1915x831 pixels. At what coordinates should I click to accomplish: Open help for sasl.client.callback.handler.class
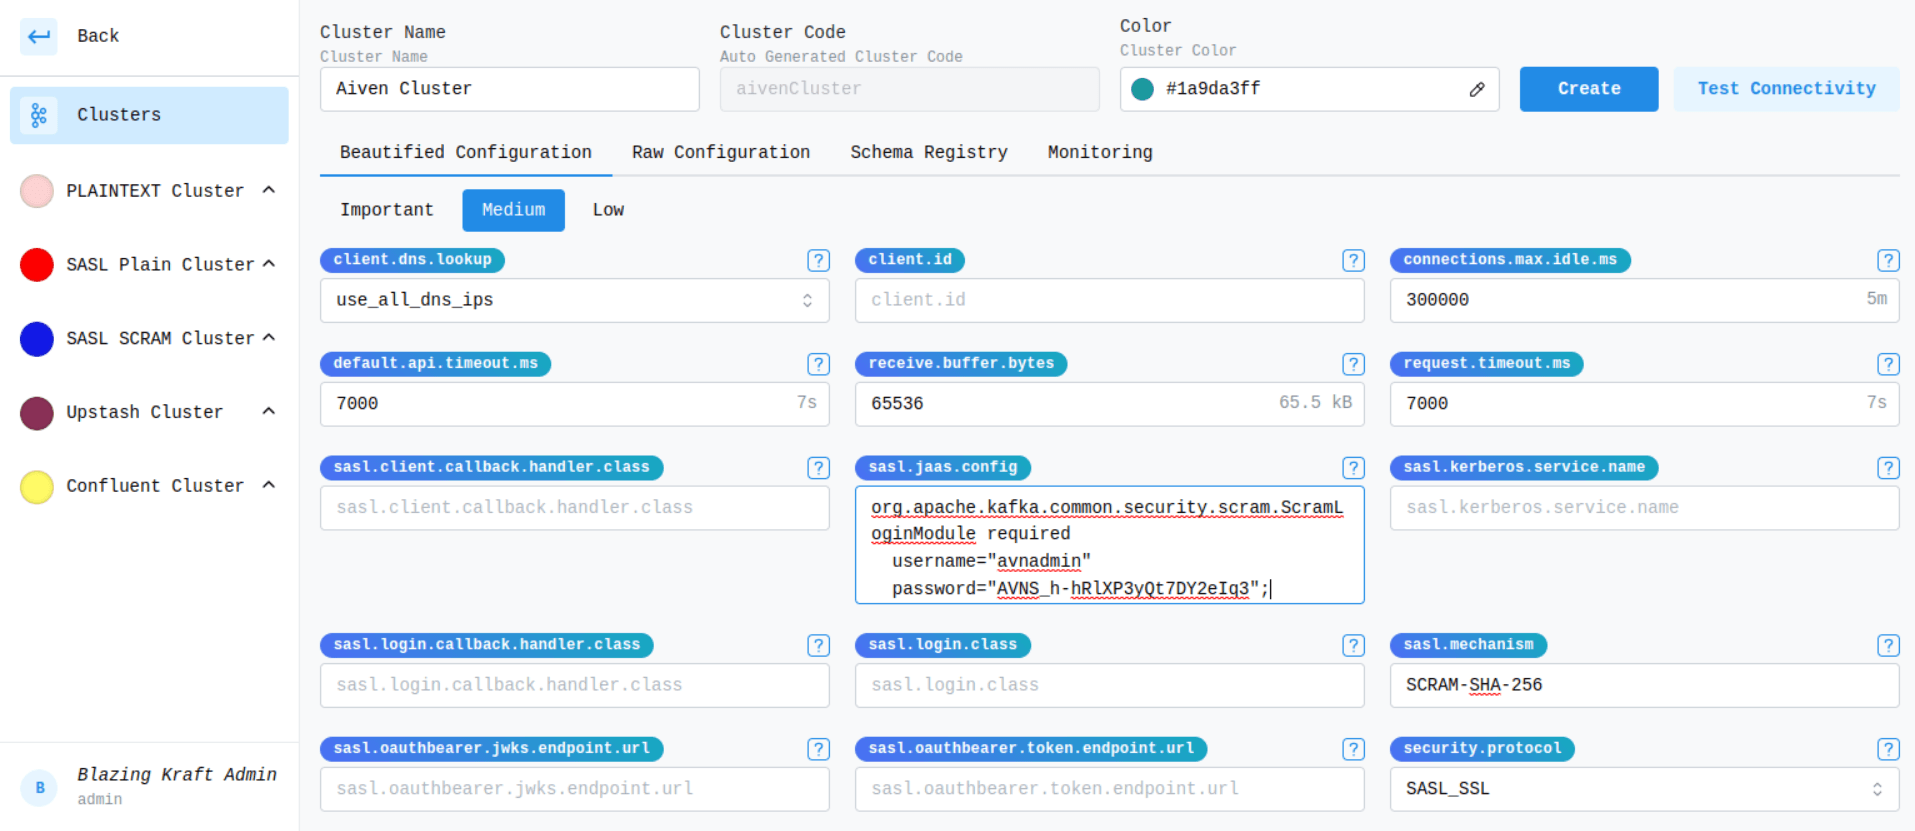tap(818, 468)
